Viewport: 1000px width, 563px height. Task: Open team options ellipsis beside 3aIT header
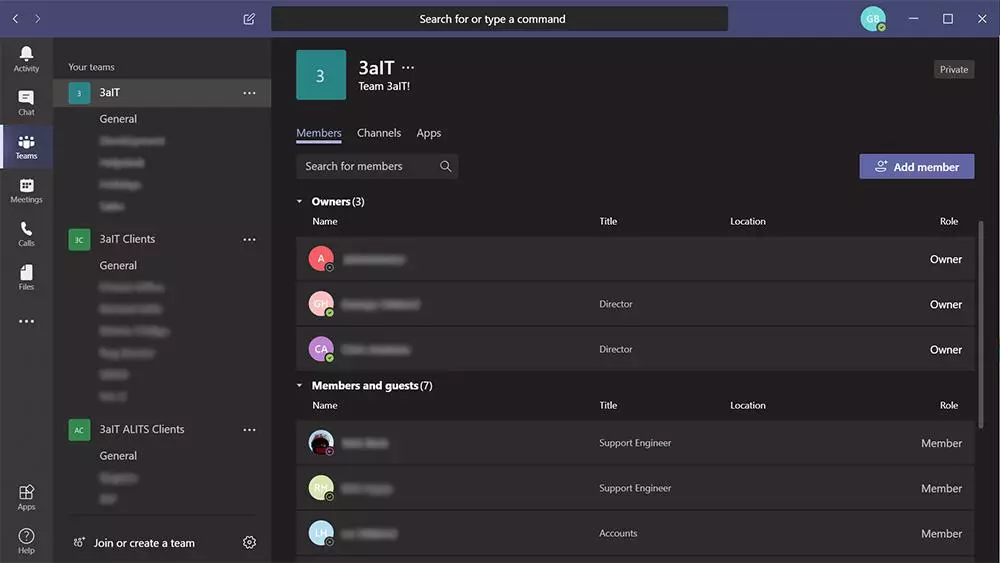(408, 68)
